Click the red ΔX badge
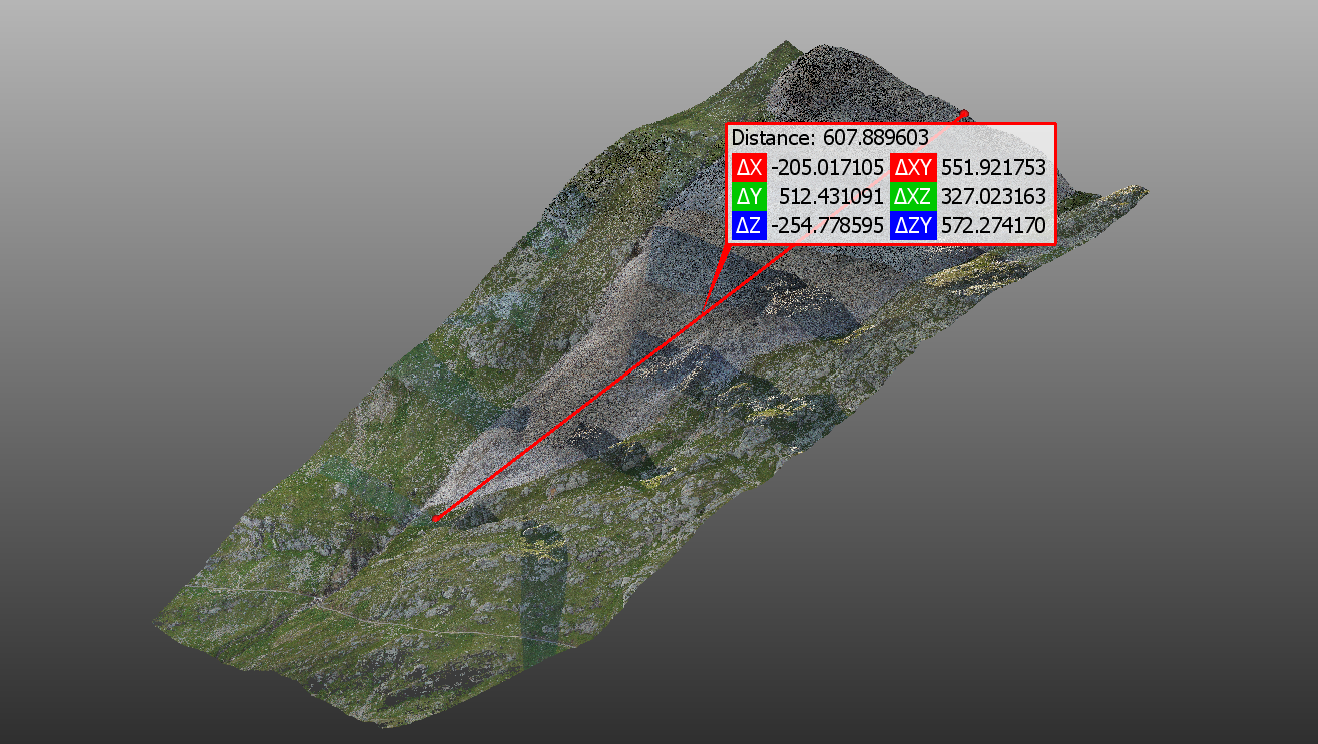The image size is (1318, 744). click(x=749, y=167)
